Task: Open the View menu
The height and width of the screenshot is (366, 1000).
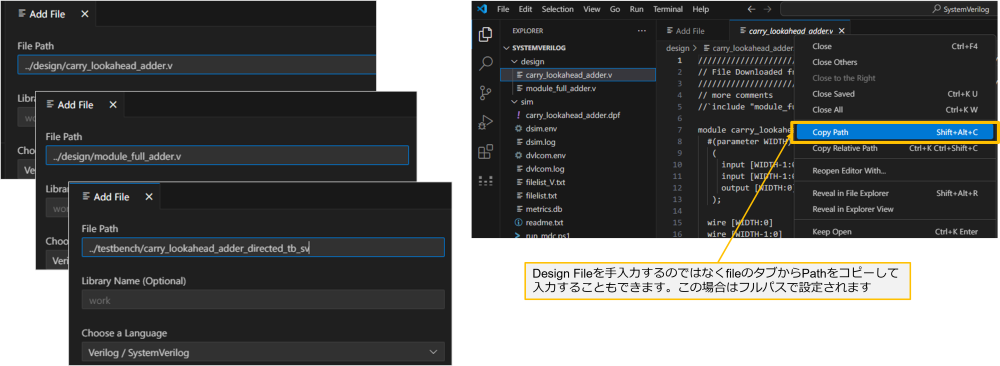Action: click(592, 10)
